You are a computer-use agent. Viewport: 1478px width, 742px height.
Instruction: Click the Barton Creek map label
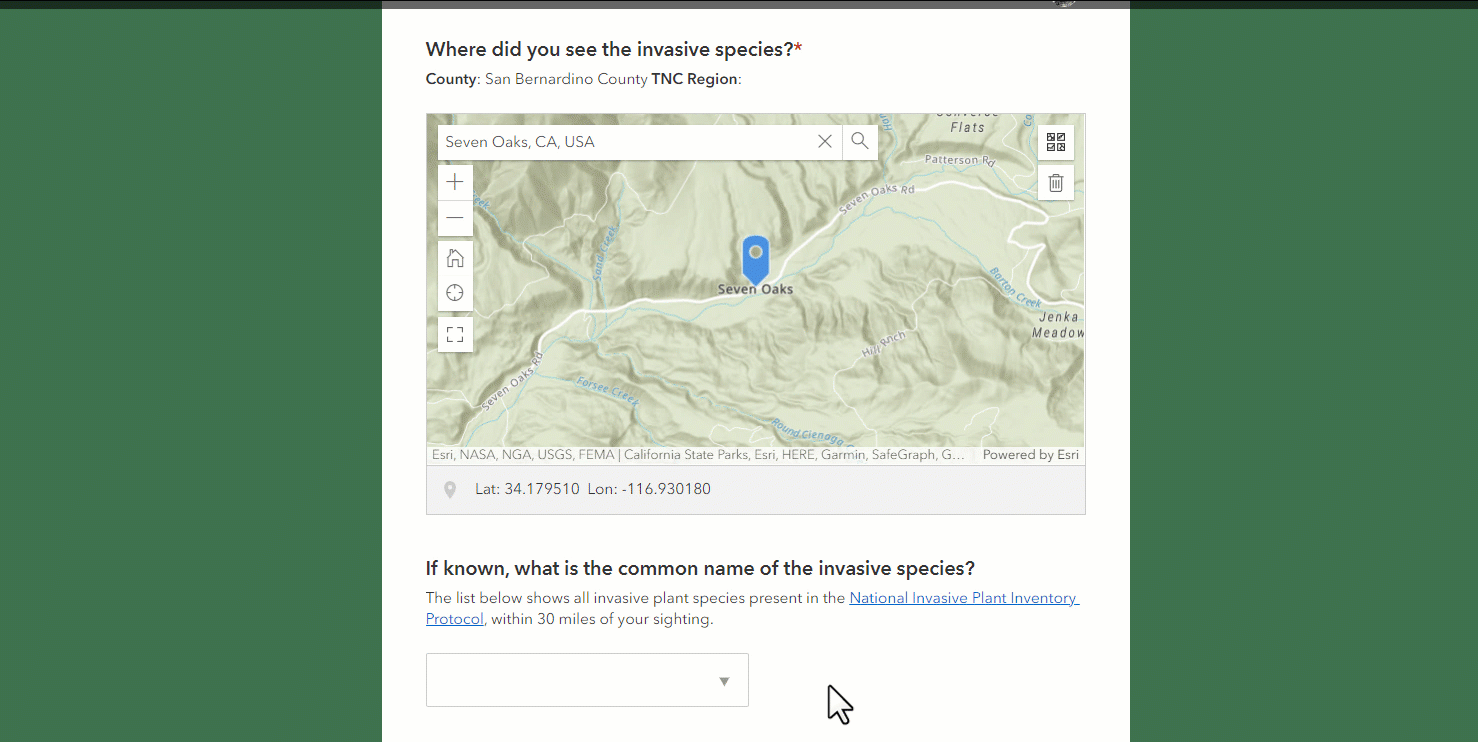pos(1015,288)
